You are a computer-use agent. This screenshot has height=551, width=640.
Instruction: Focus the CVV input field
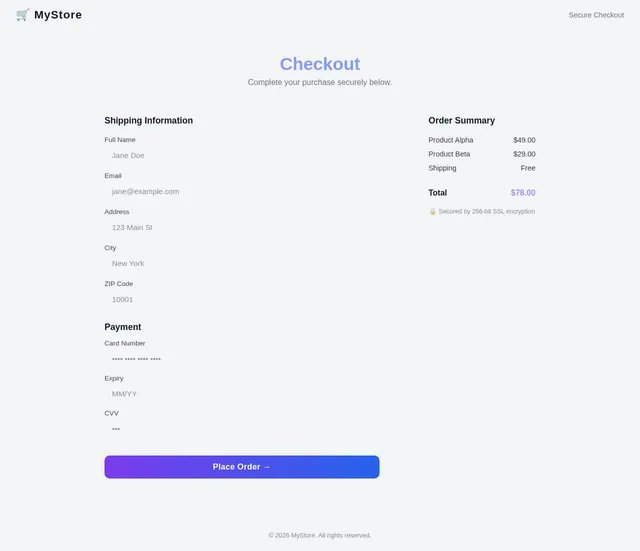242,429
